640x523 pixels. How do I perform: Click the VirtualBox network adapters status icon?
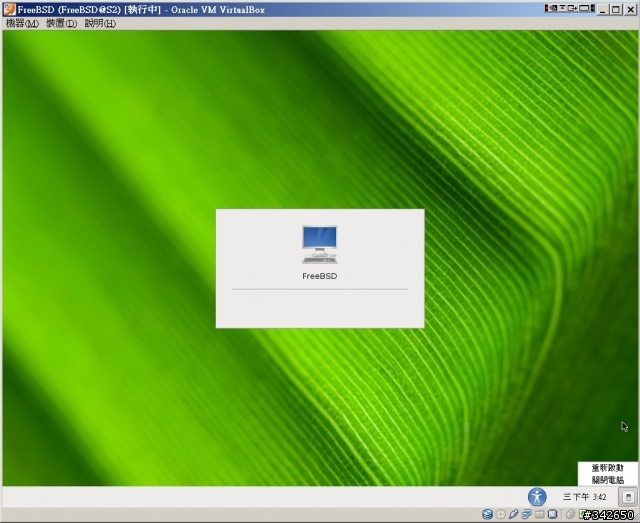pos(527,514)
